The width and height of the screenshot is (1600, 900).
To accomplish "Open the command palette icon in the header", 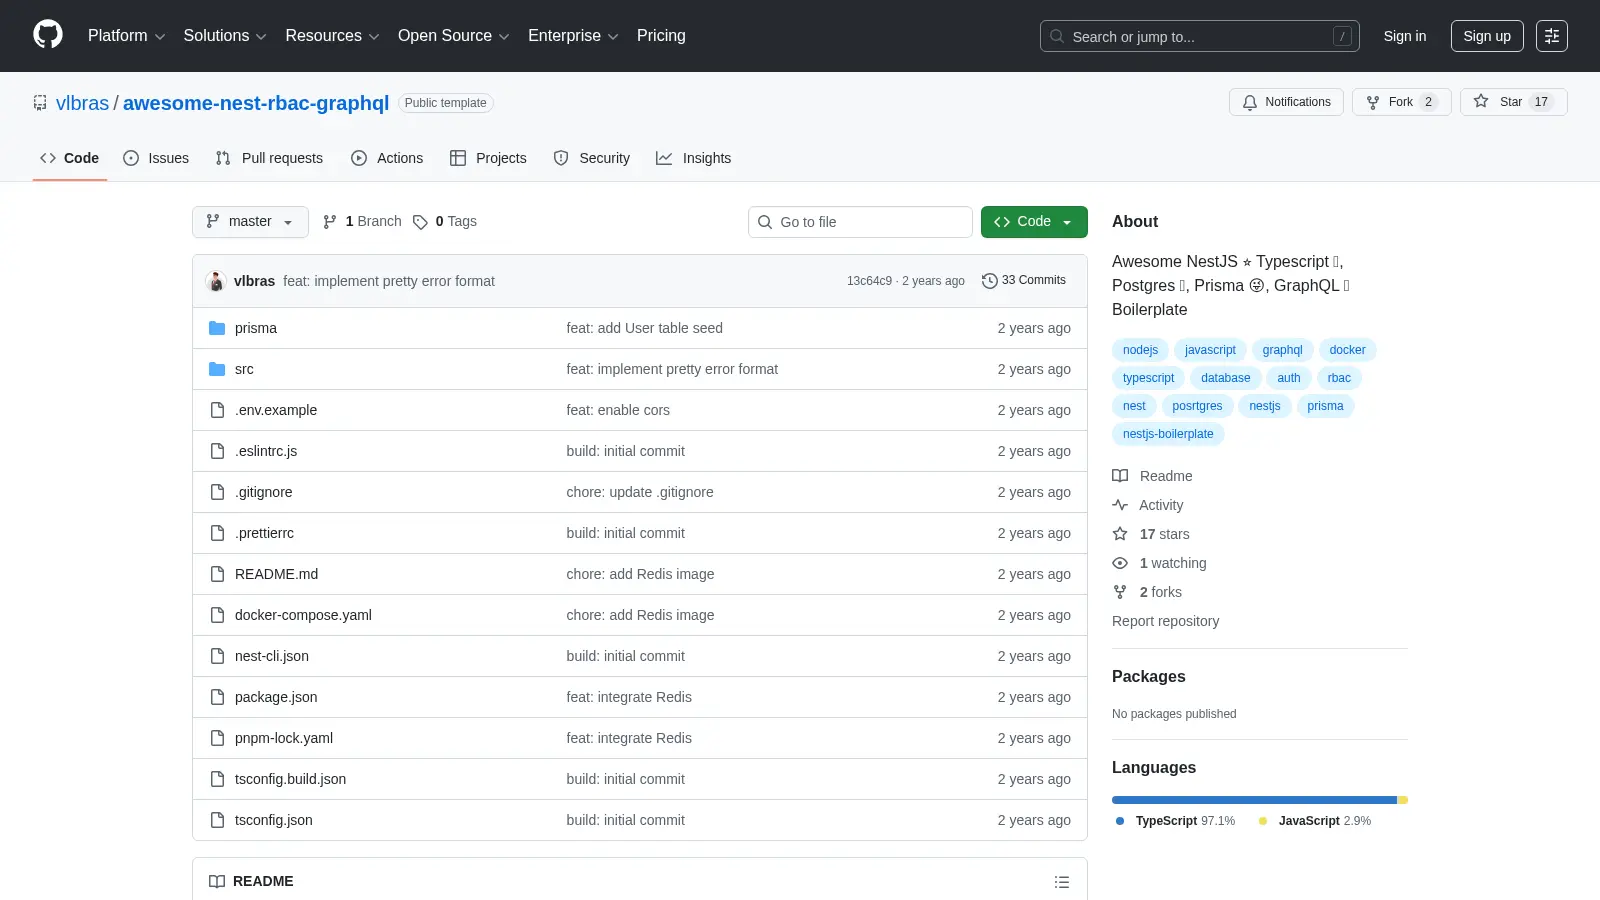I will pyautogui.click(x=1552, y=36).
